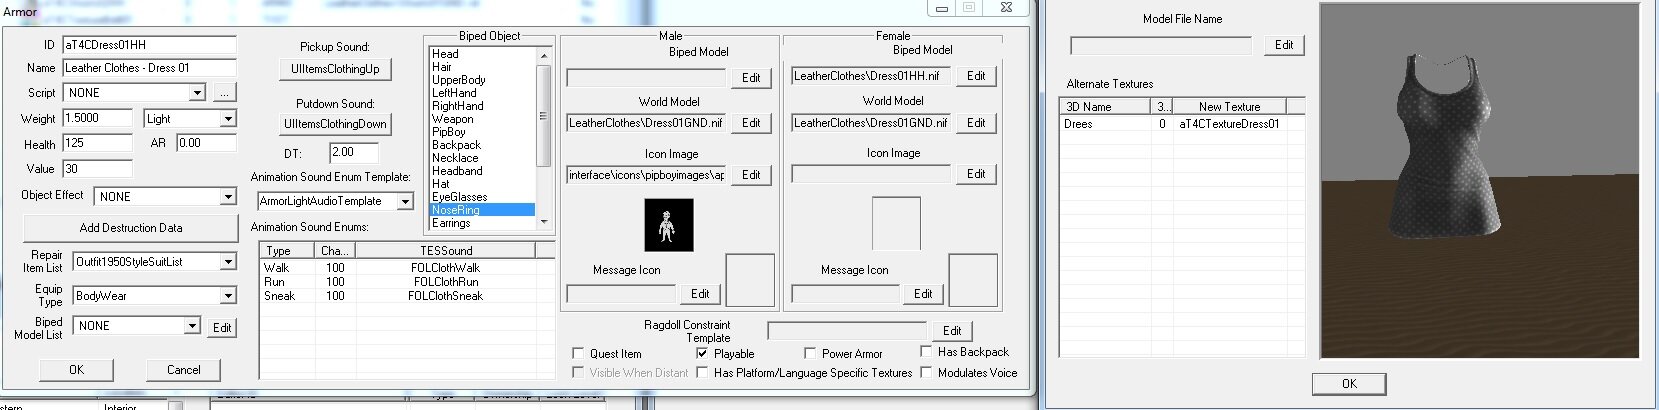
Task: Click the New Texture column header
Action: pos(1229,106)
